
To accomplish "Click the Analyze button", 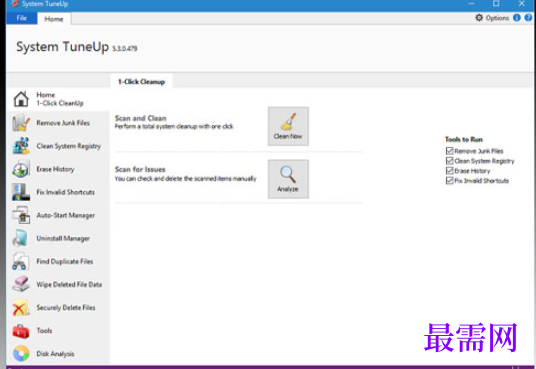I will point(288,179).
